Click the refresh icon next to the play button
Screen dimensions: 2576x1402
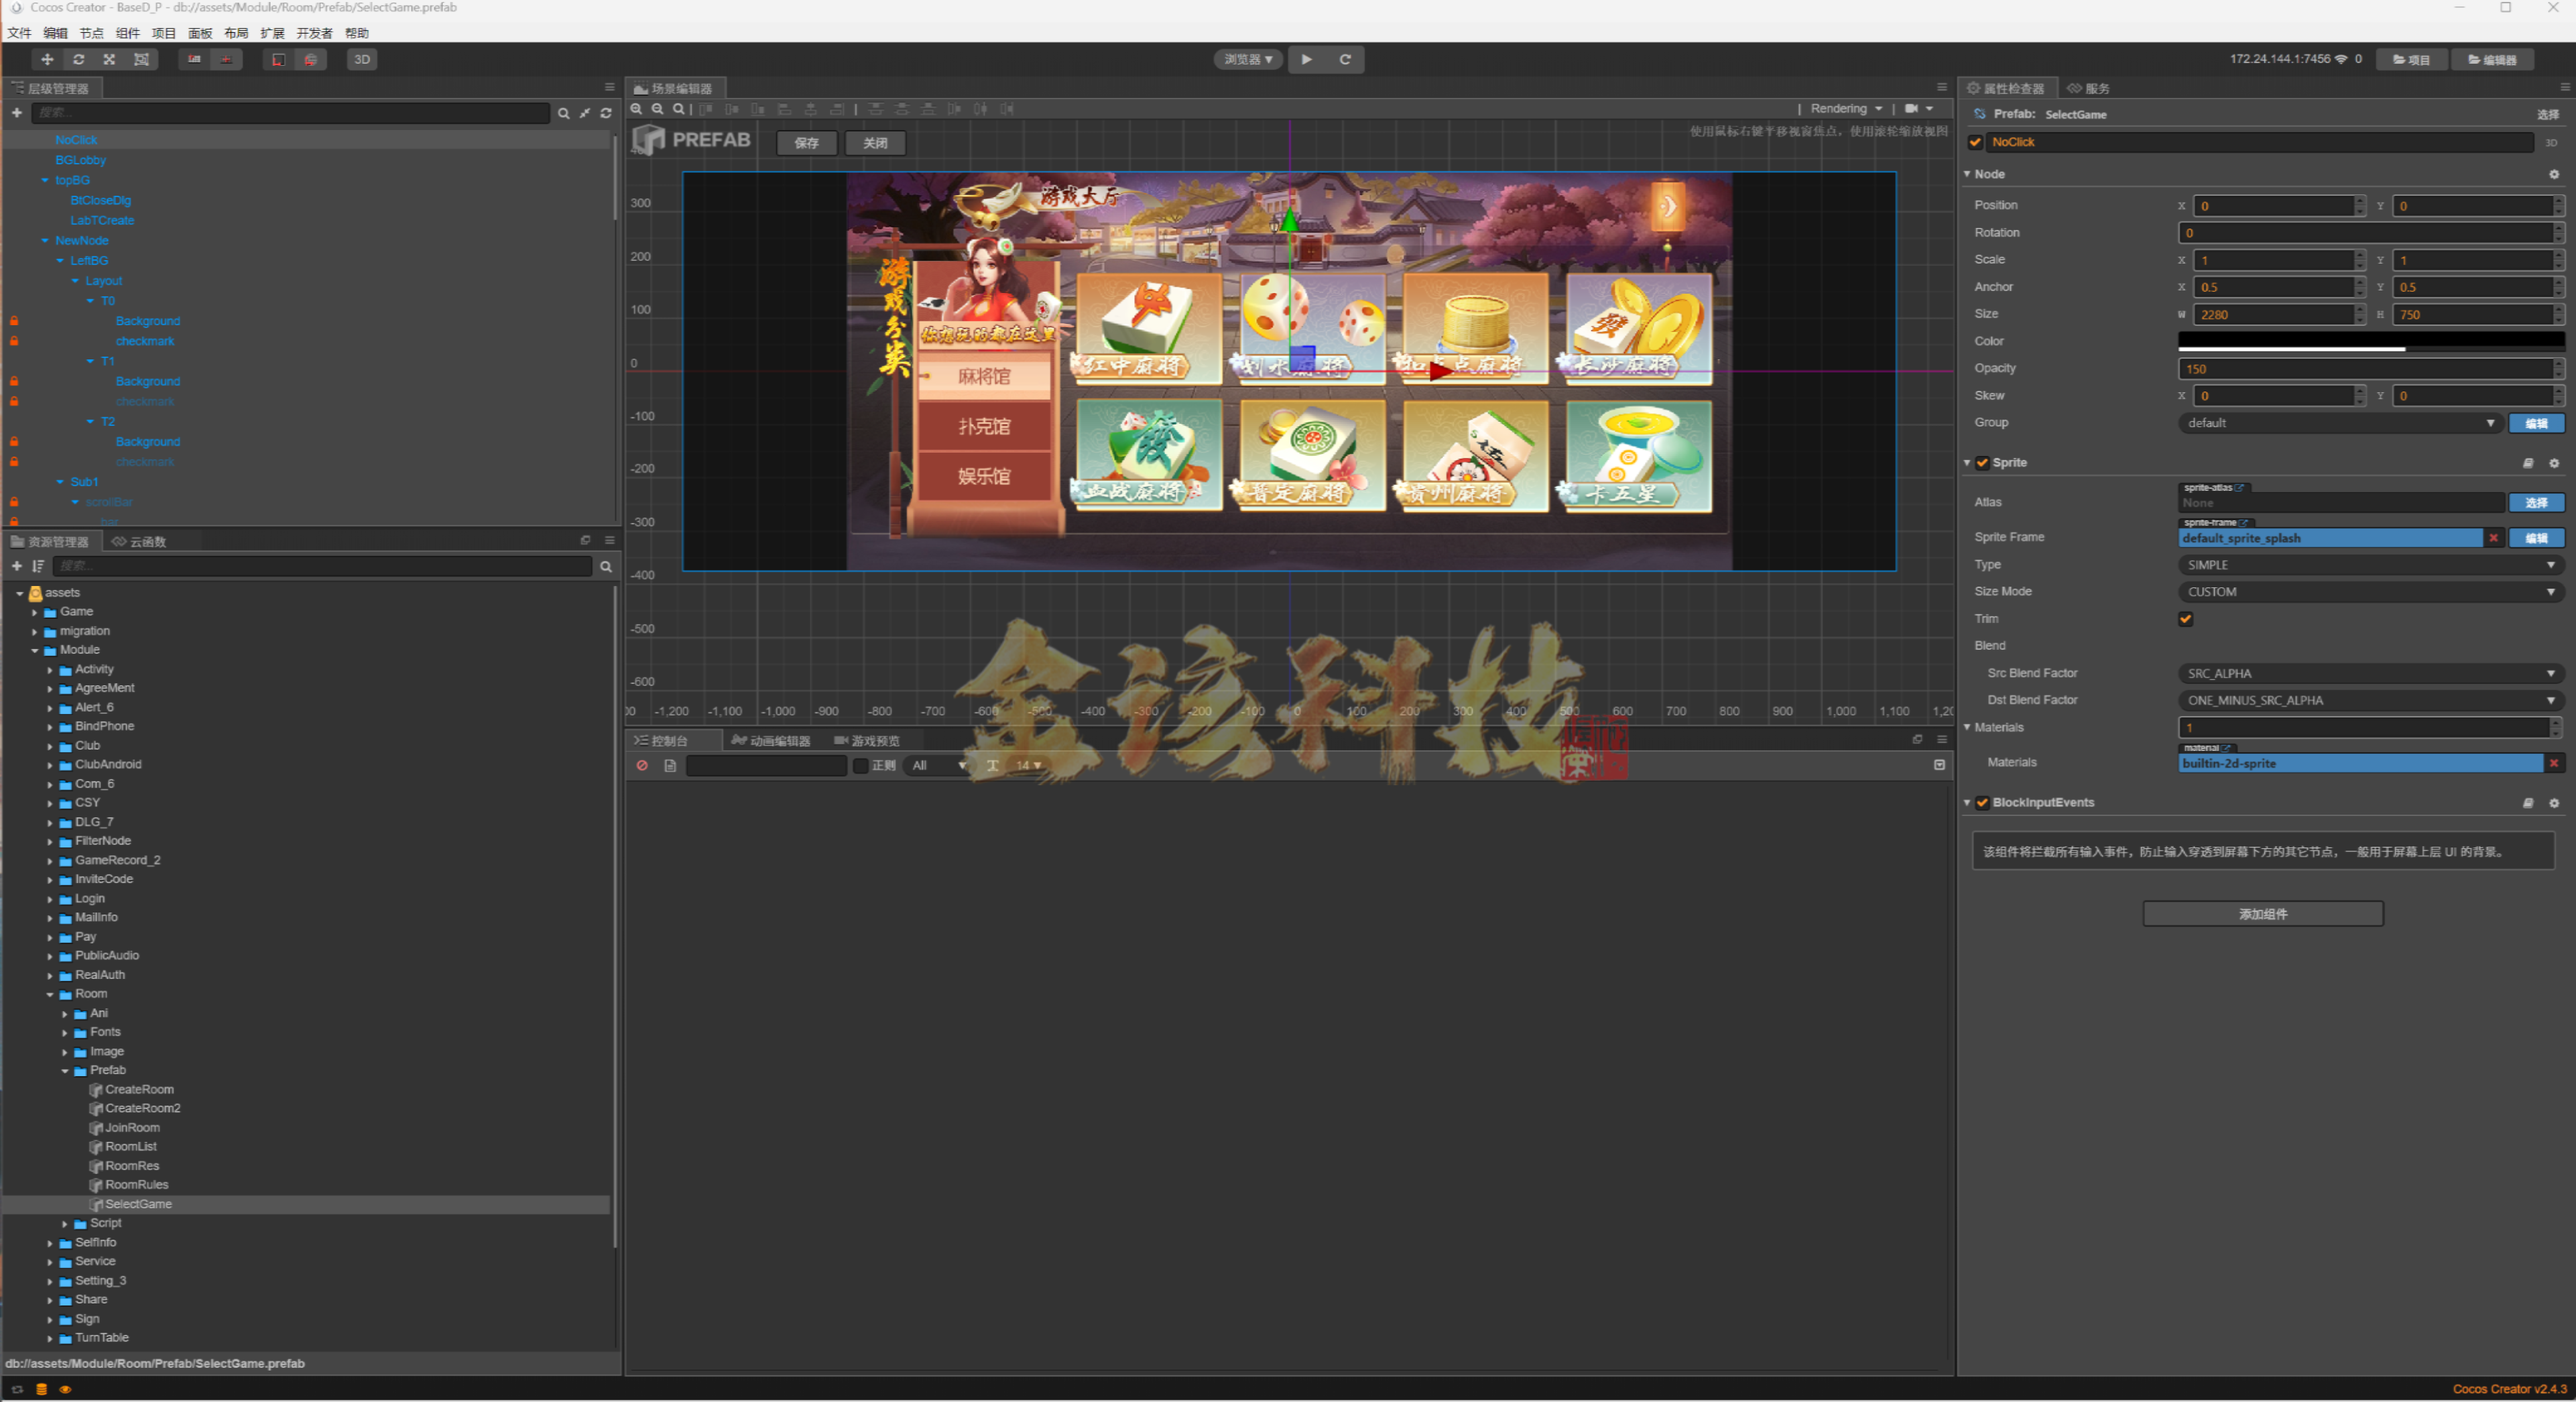point(1346,59)
